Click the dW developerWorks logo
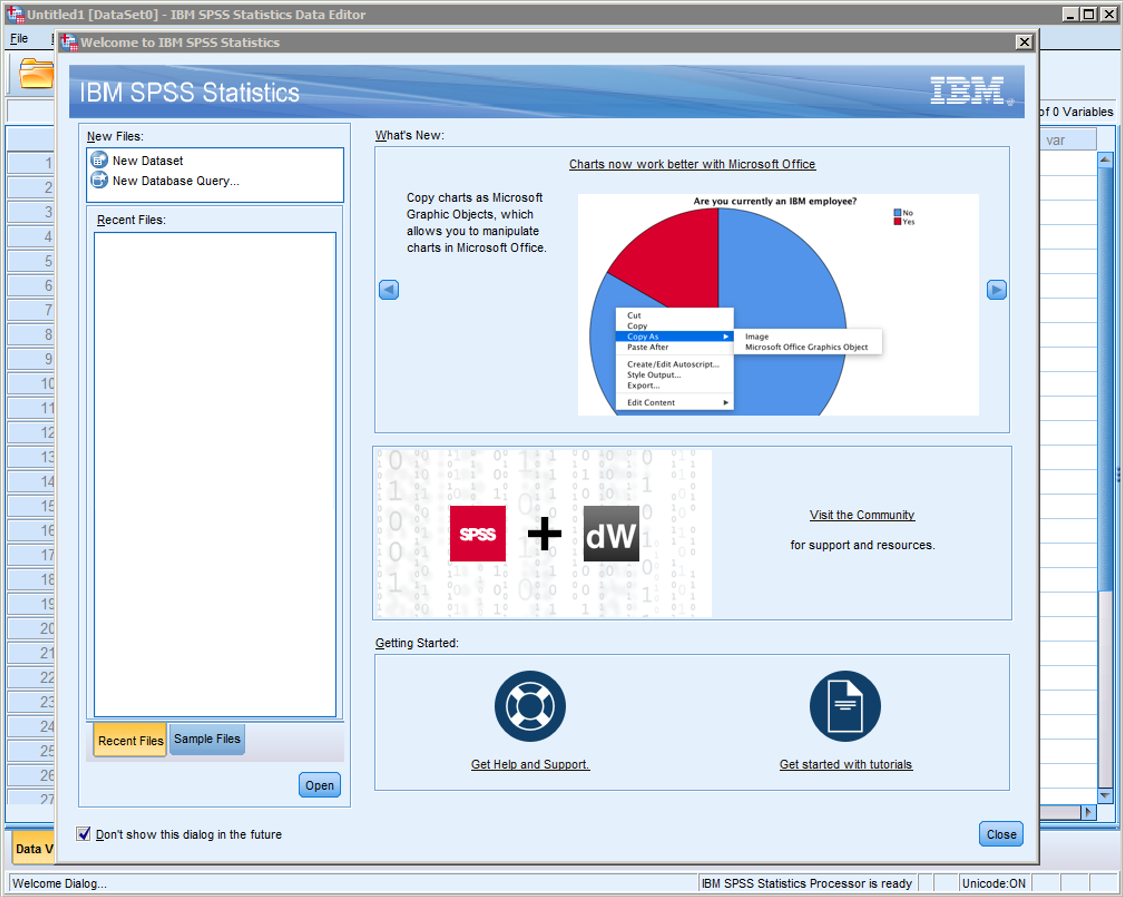This screenshot has width=1123, height=897. pyautogui.click(x=611, y=534)
